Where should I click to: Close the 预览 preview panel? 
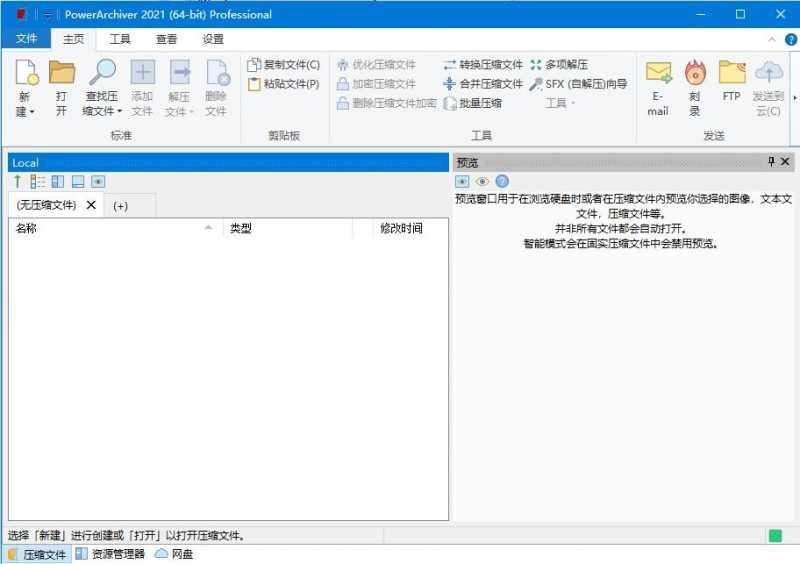point(785,162)
